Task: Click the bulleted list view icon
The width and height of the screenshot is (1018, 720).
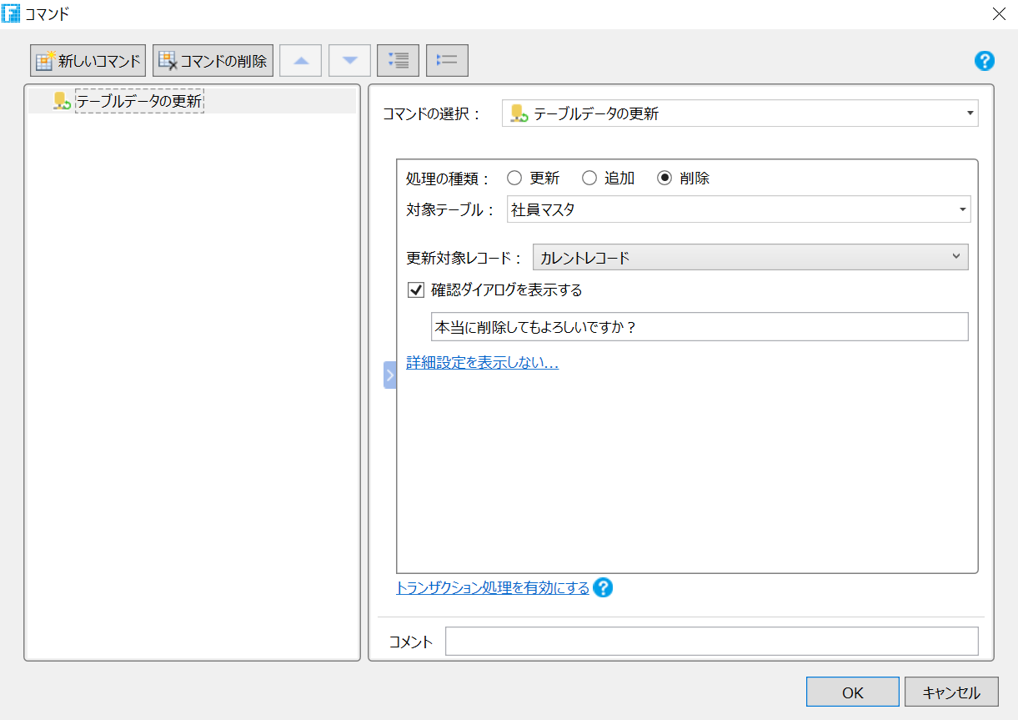Action: [x=447, y=61]
